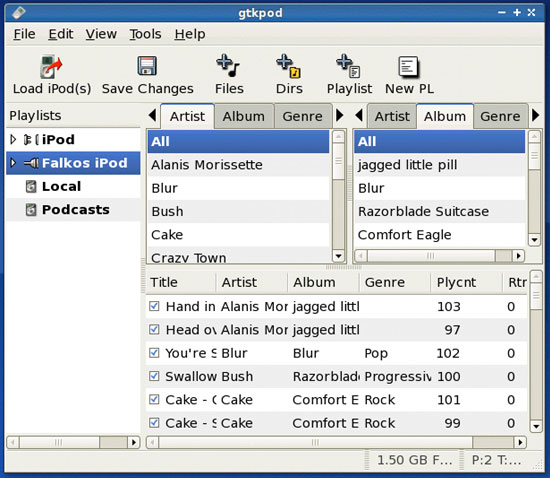The image size is (550, 478).
Task: Select Alanis Morissette in artist list
Action: (x=238, y=165)
